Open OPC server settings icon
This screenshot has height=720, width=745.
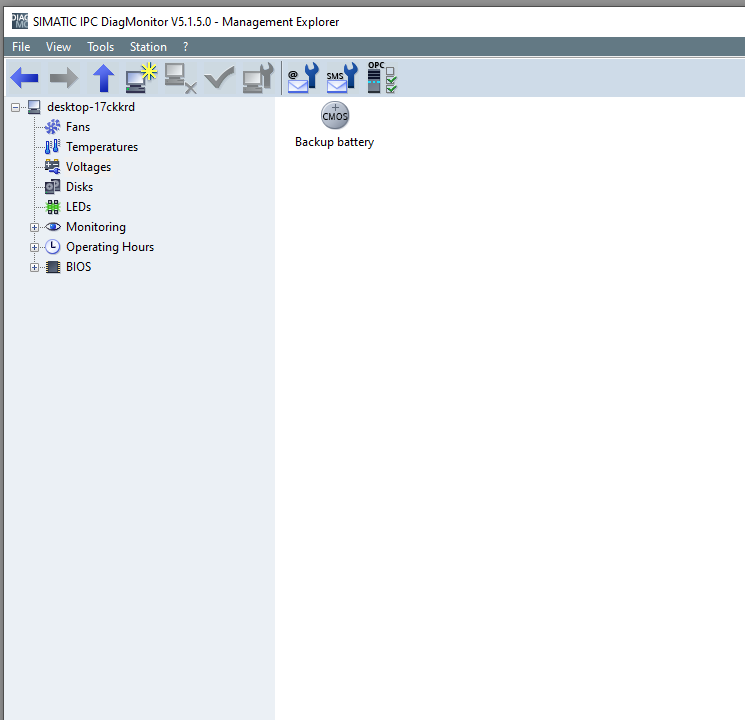click(x=382, y=77)
